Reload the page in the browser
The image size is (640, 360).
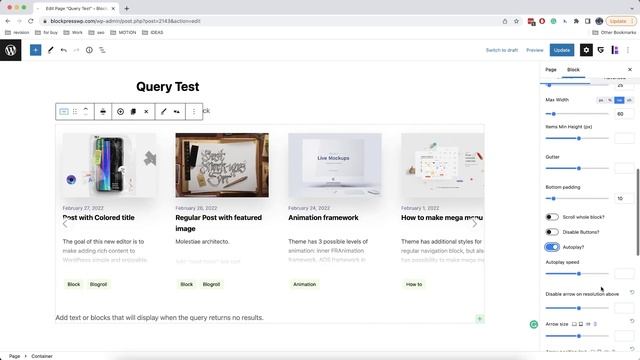(x=31, y=21)
